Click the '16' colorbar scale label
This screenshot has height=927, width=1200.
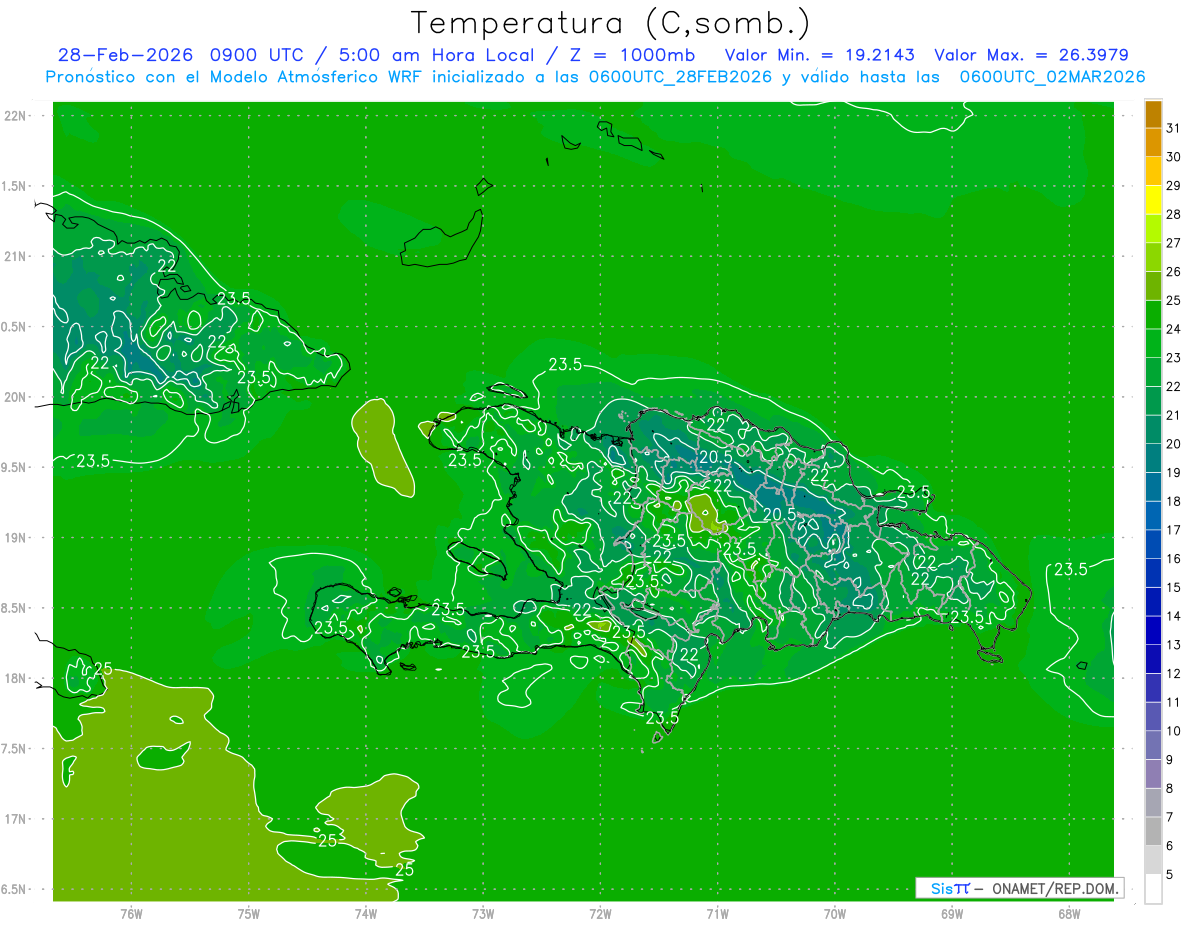pyautogui.click(x=1173, y=558)
